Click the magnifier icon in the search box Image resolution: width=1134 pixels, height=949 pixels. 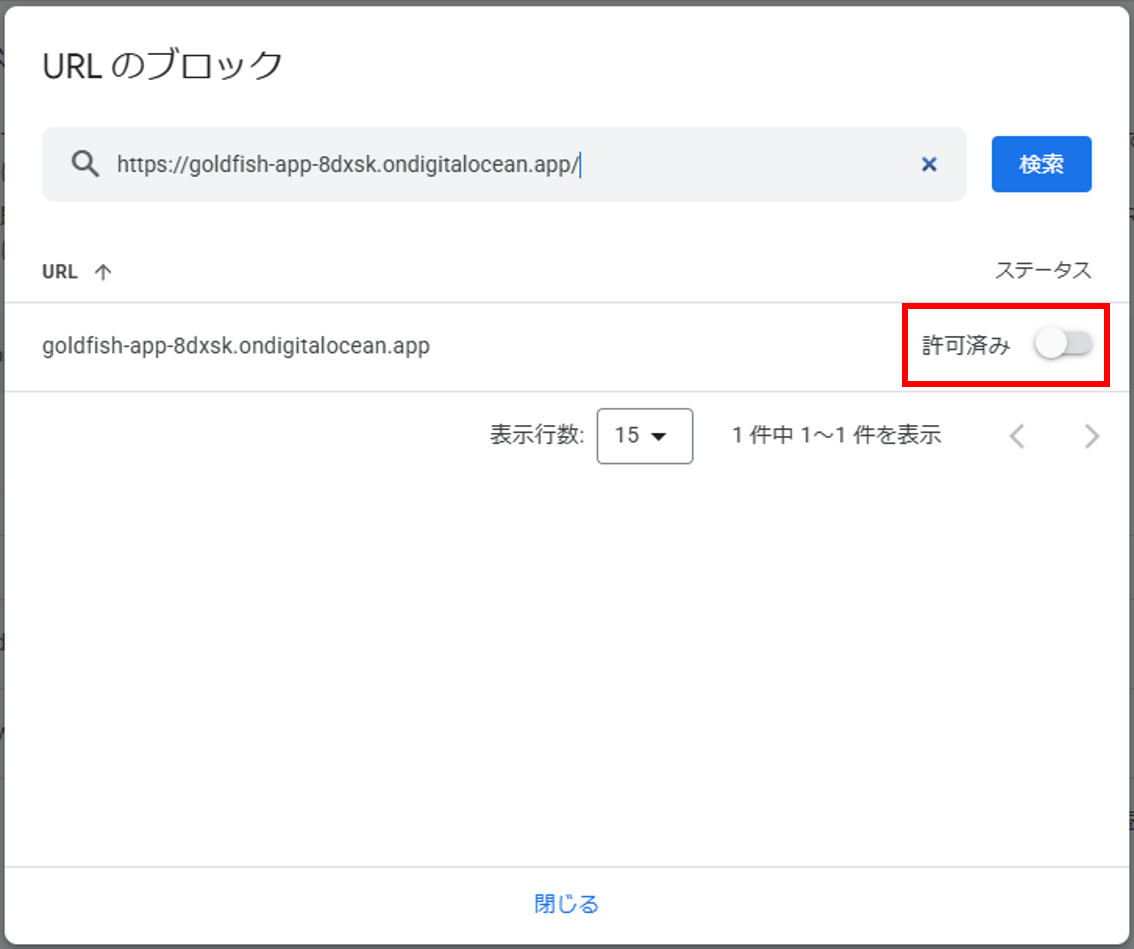[x=86, y=164]
